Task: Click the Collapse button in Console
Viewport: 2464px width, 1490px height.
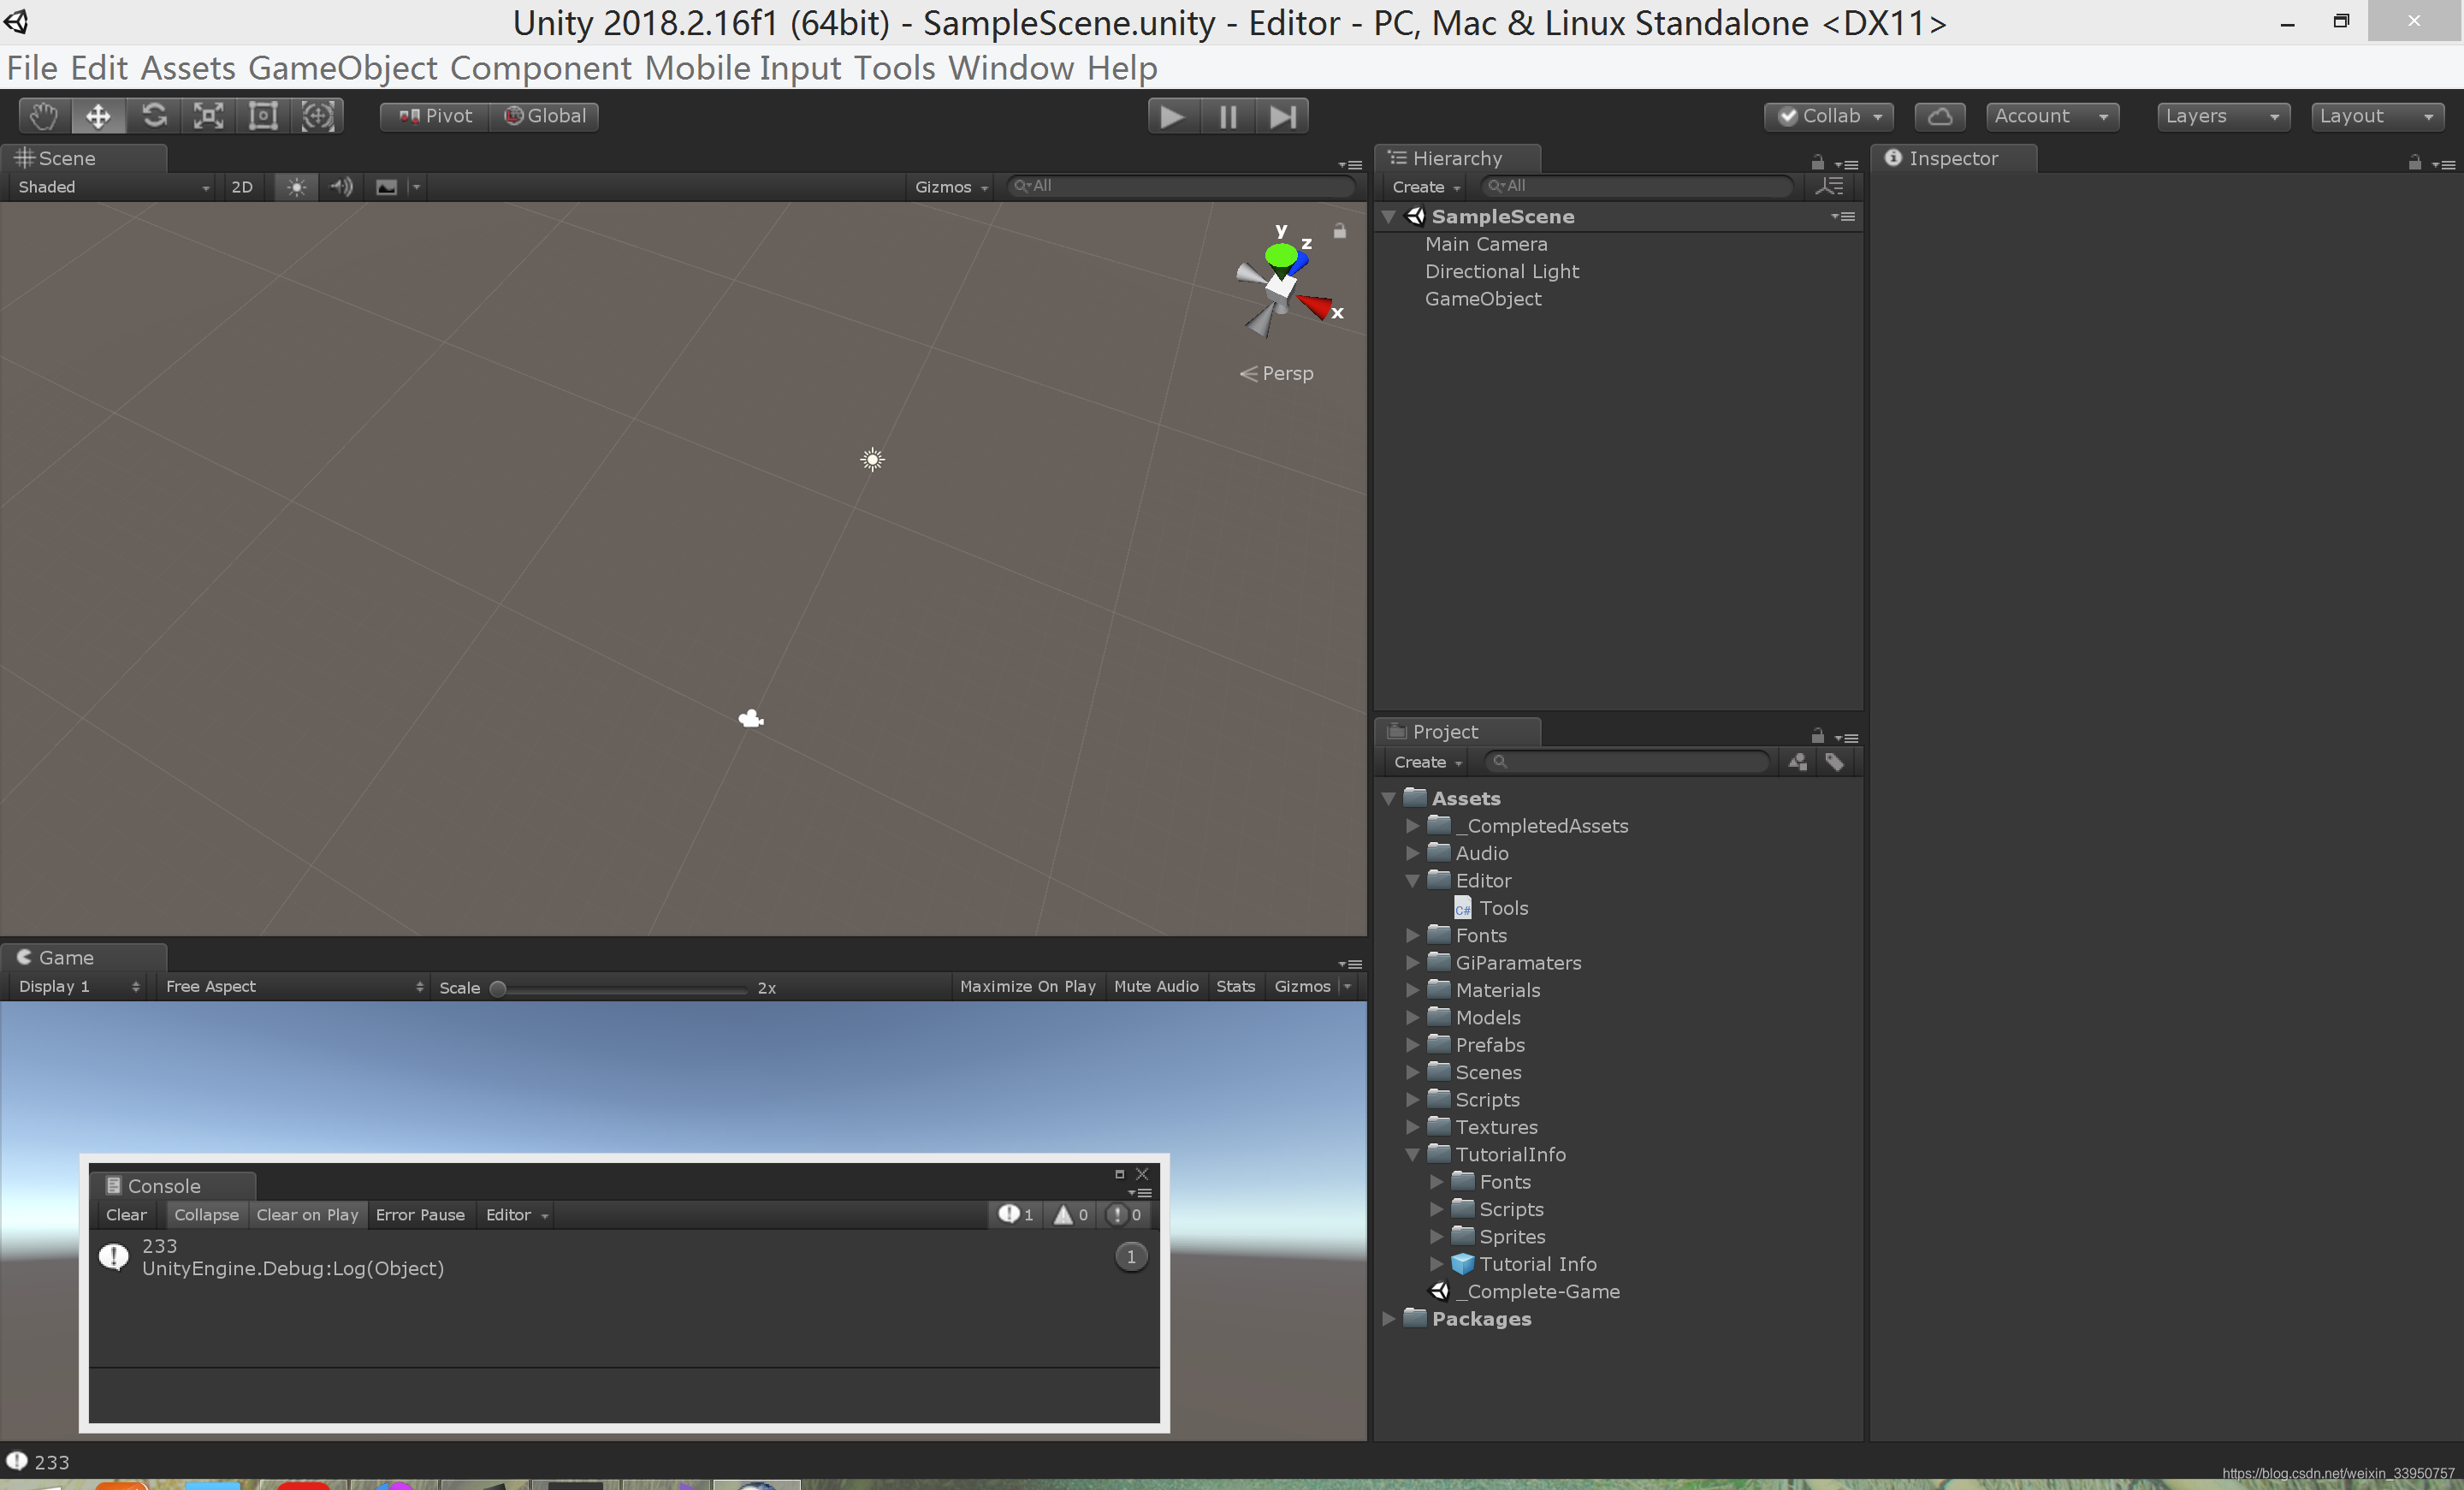Action: 204,1214
